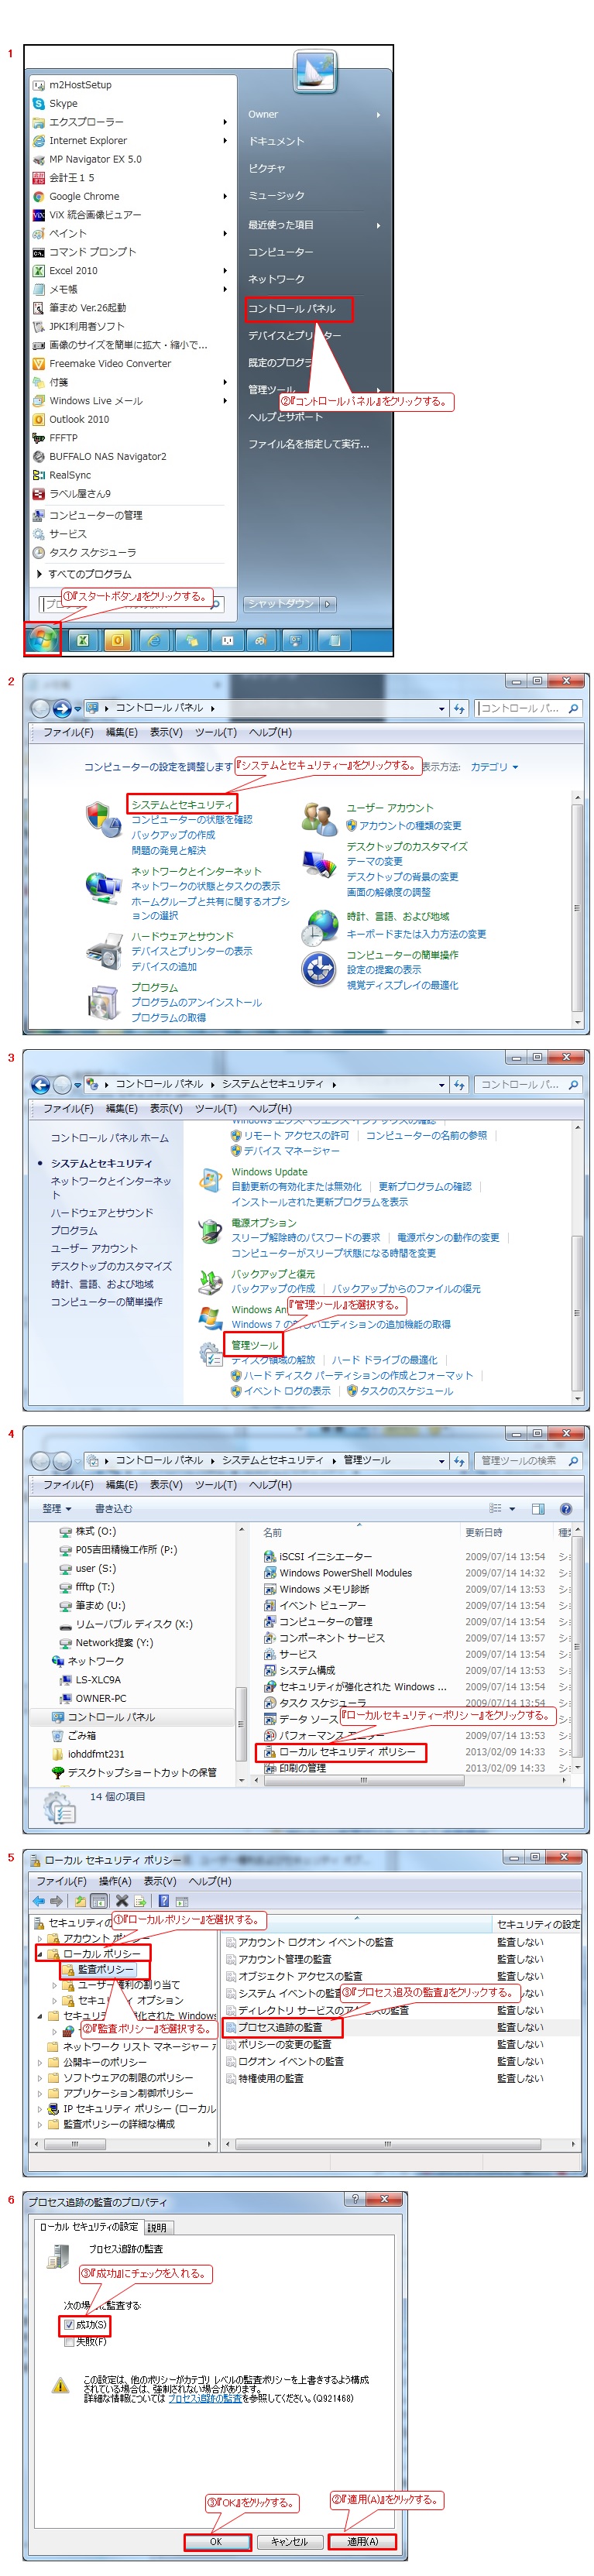The image size is (594, 2576).
Task: Select ローカル セキュリティの設定 tab
Action: (88, 2227)
